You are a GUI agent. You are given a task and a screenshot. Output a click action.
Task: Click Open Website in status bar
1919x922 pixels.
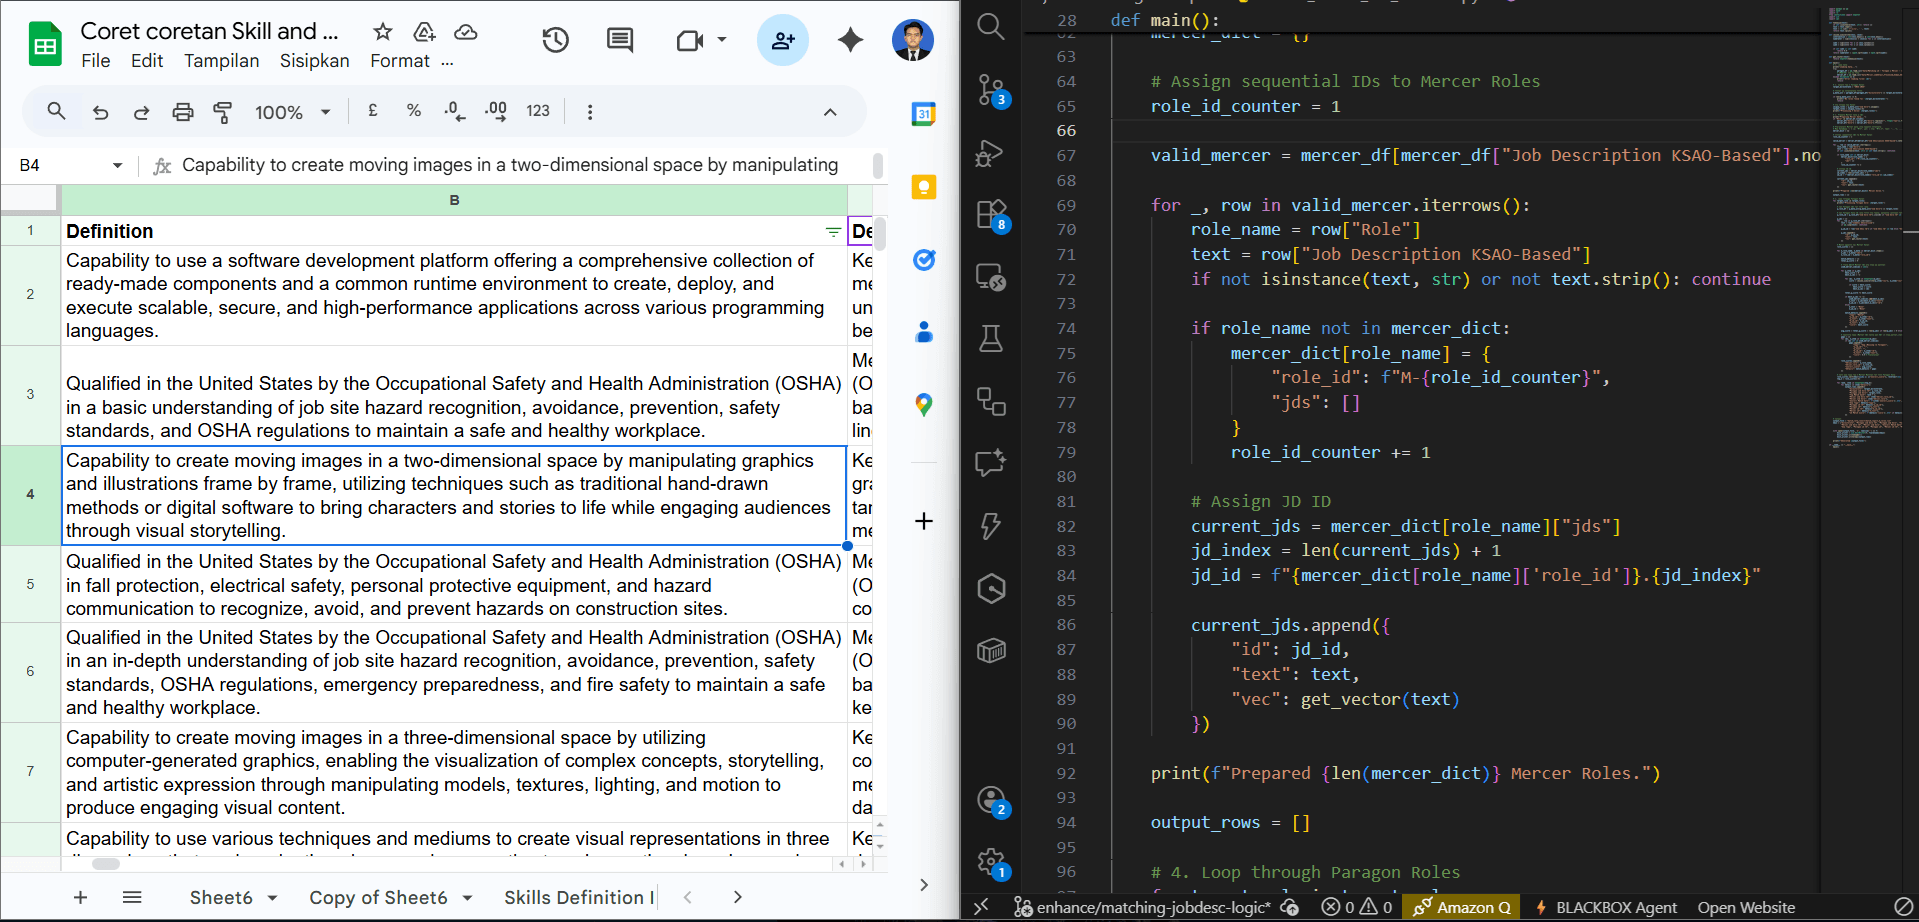click(1746, 908)
